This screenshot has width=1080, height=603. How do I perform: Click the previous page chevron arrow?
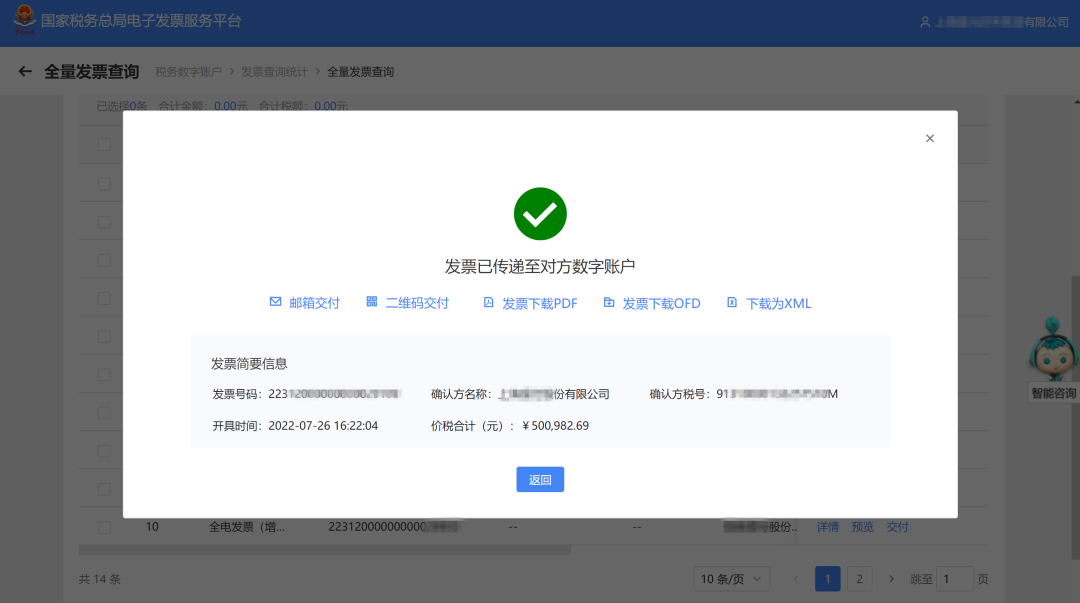point(795,578)
